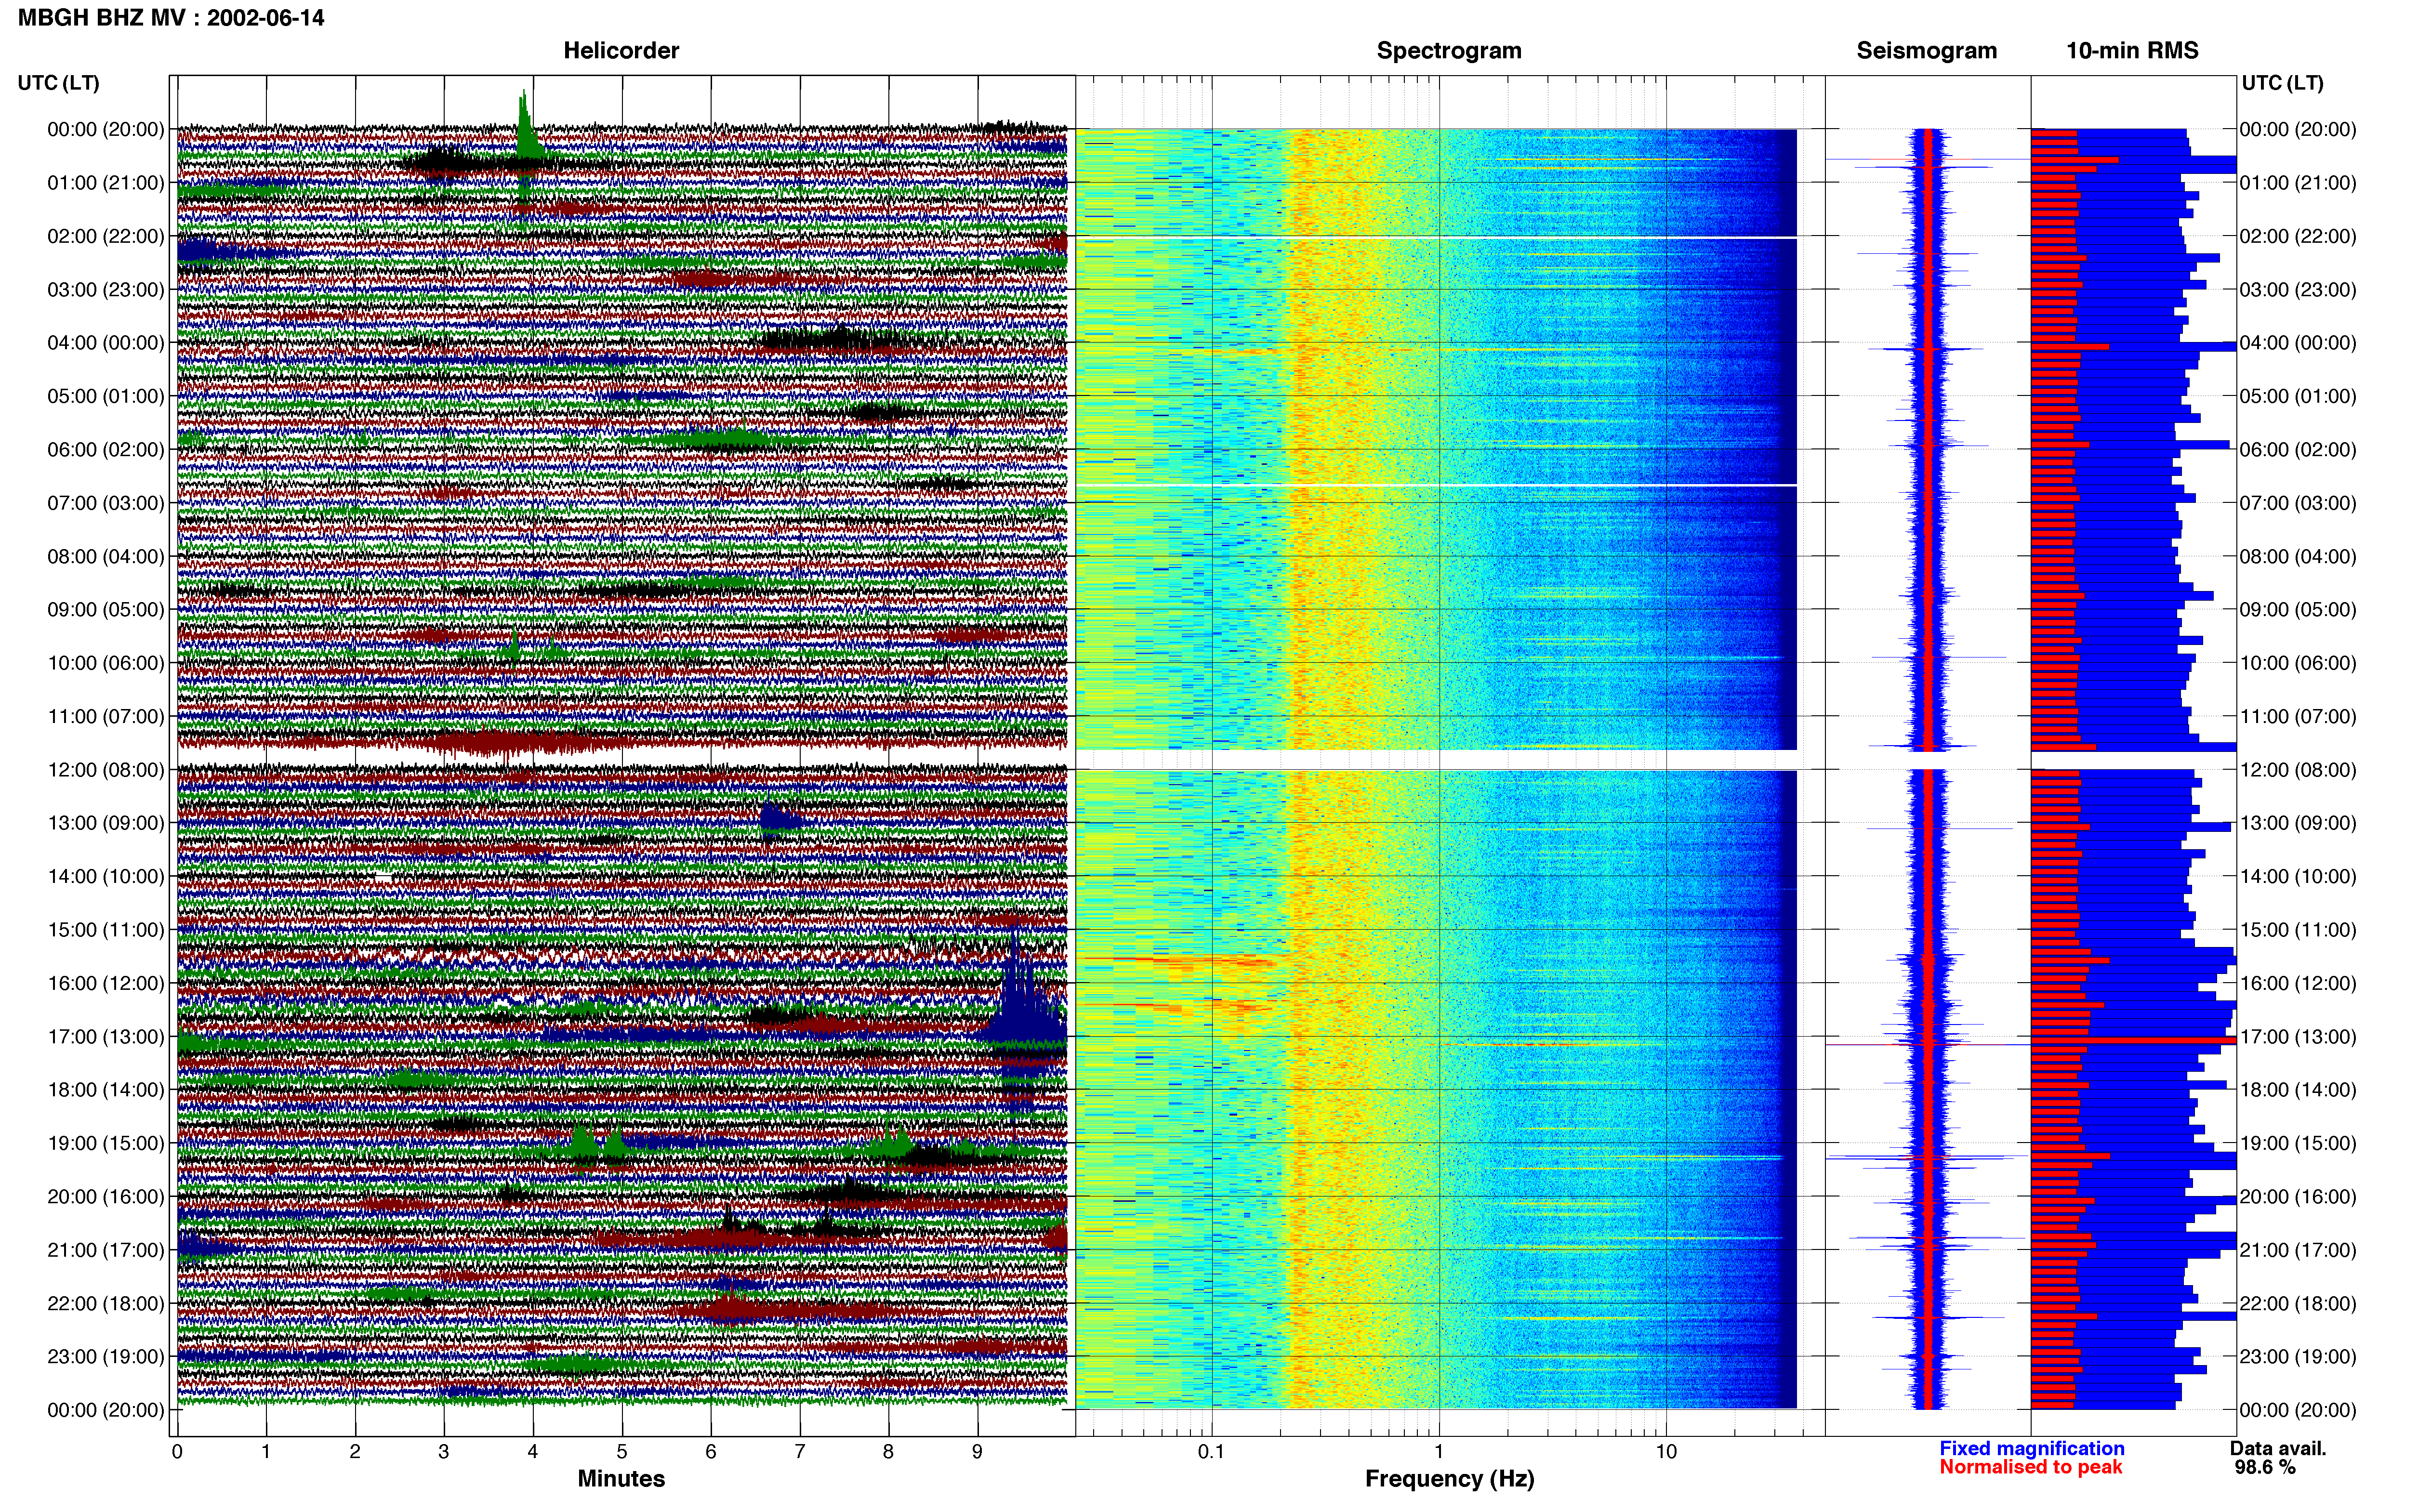
Task: Click the 'Minutes' x-axis label
Action: click(x=621, y=1478)
